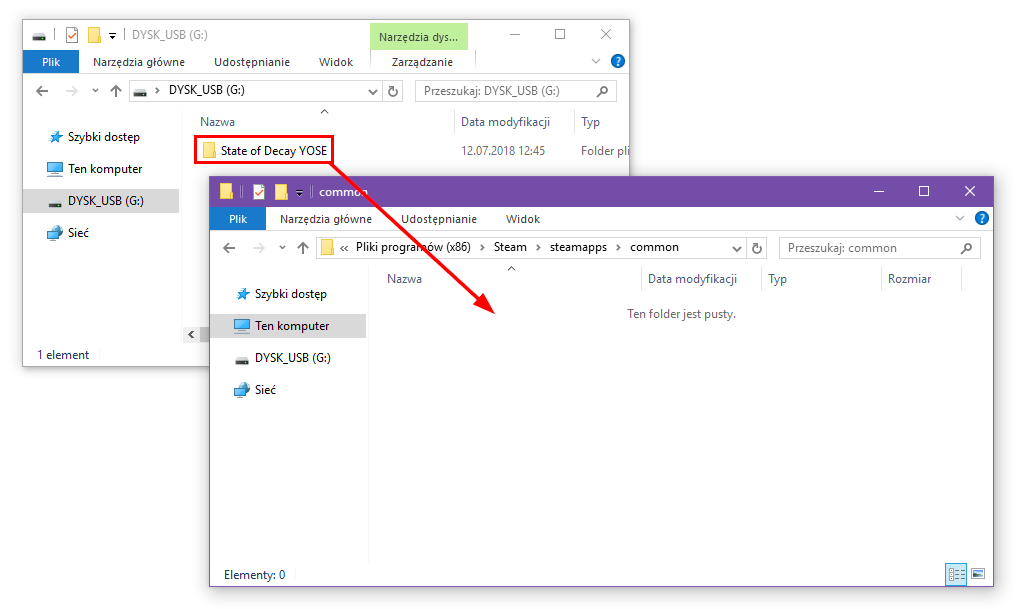Image resolution: width=1018 pixels, height=609 pixels.
Task: Click the back arrow in the DYSK_USB window
Action: click(x=42, y=91)
